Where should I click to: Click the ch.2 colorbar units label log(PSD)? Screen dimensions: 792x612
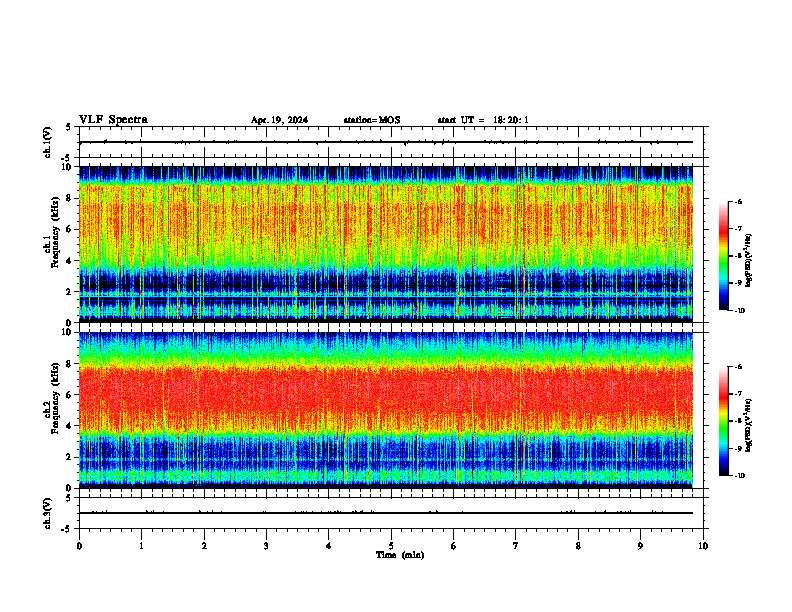[749, 425]
